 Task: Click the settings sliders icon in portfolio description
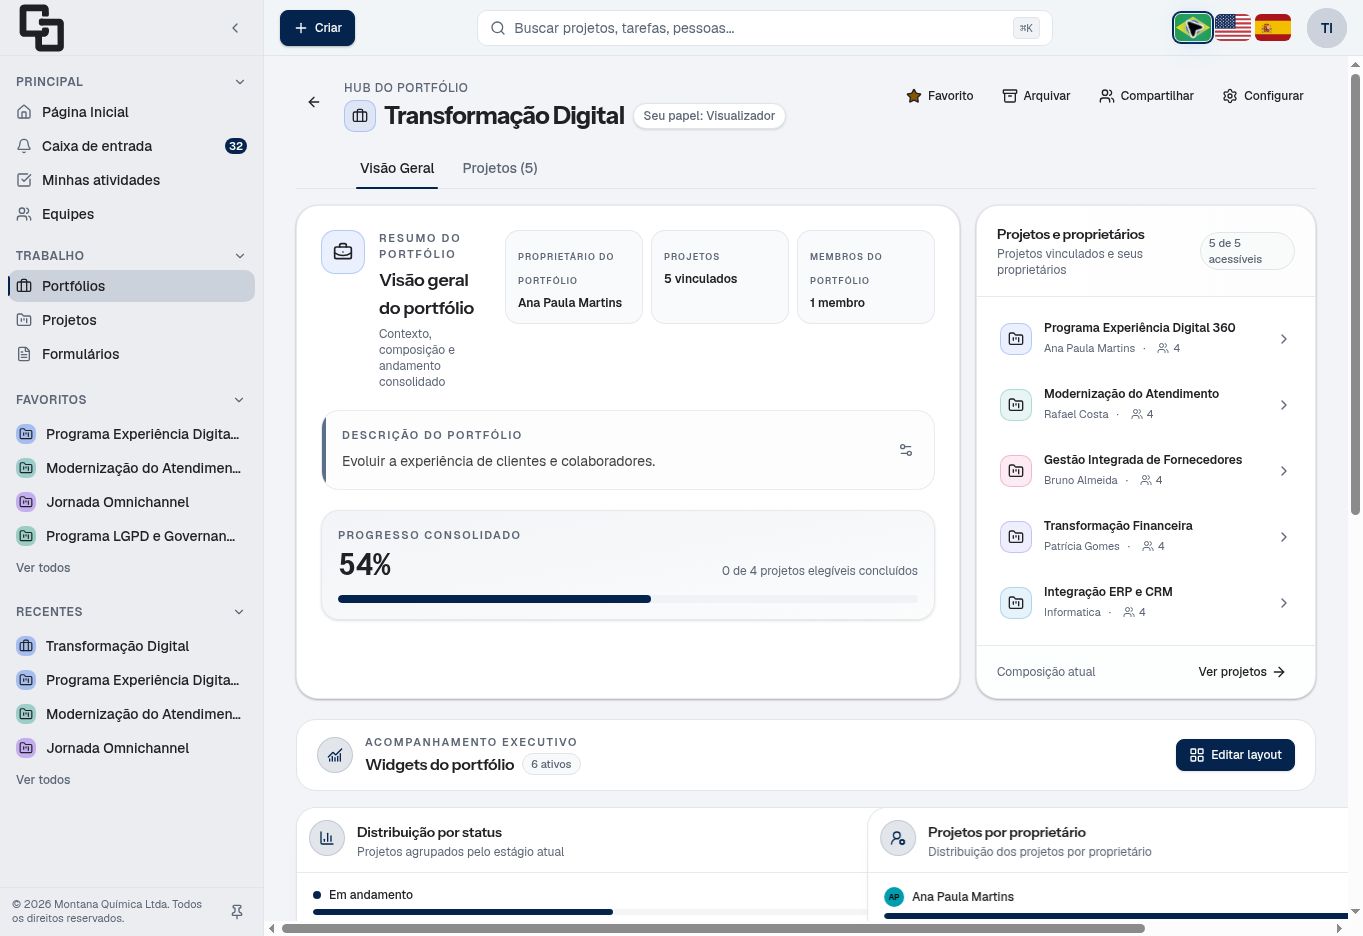[x=906, y=450]
